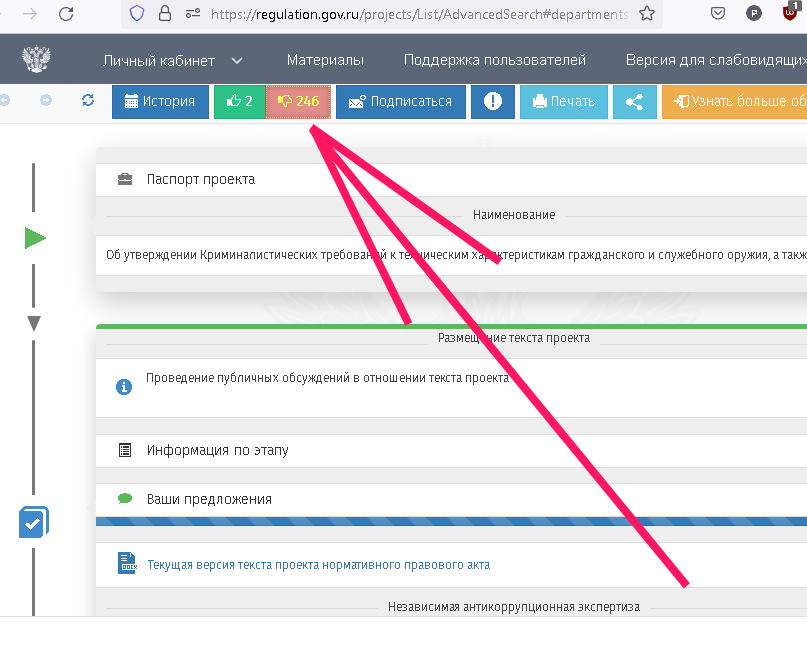Image resolution: width=807 pixels, height=669 pixels.
Task: Open the docx file icon for current version
Action: point(126,564)
